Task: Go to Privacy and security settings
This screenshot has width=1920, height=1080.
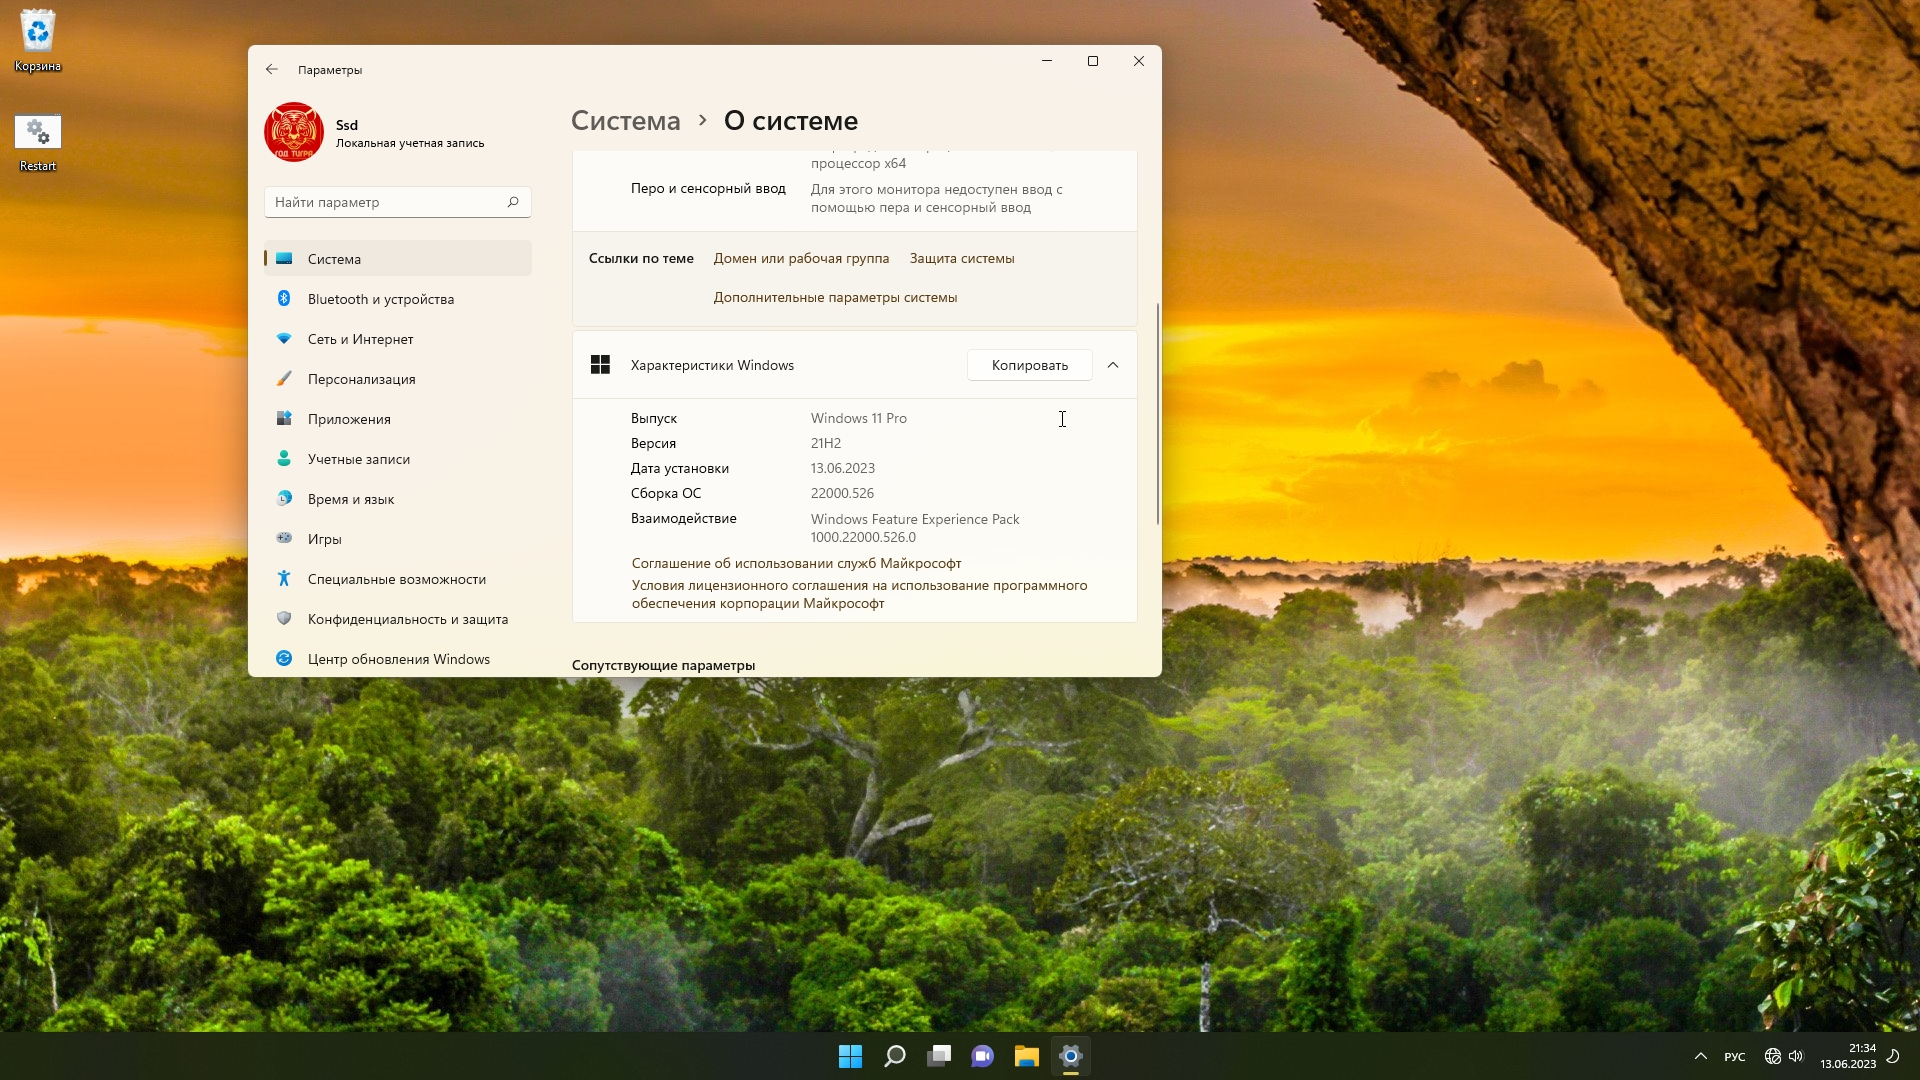Action: (x=407, y=619)
